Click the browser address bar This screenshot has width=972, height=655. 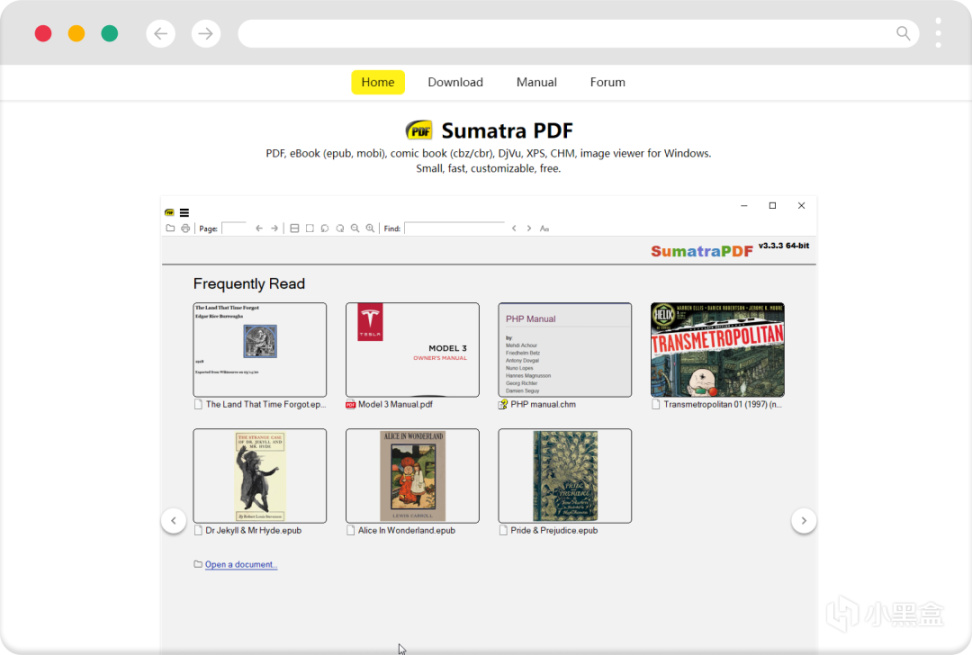coord(578,33)
